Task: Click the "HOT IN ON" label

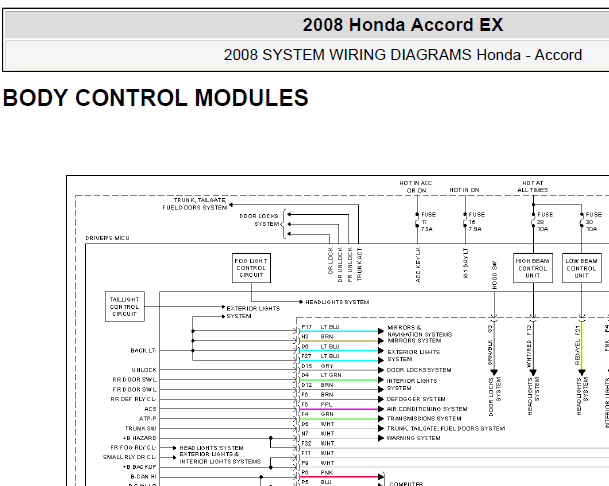Action: 465,190
